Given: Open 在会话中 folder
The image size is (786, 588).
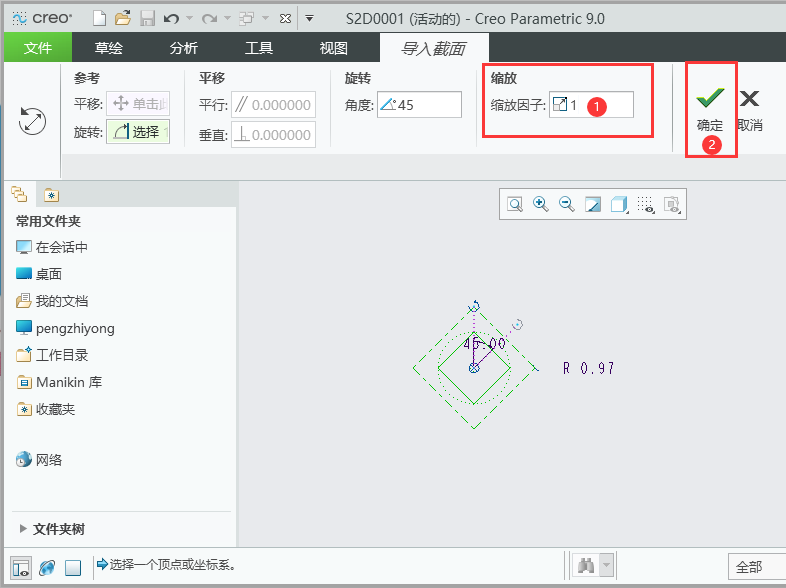Looking at the screenshot, I should (52, 247).
